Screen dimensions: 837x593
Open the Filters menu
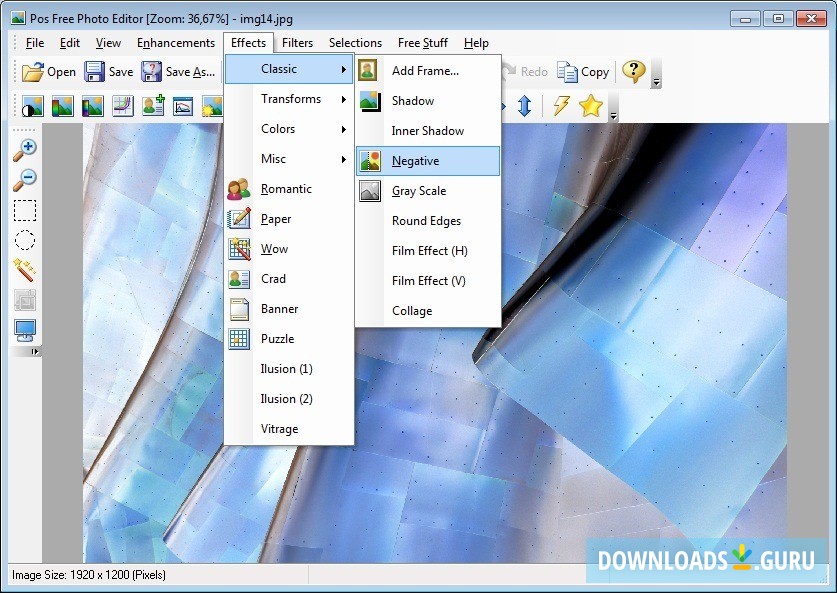point(297,43)
